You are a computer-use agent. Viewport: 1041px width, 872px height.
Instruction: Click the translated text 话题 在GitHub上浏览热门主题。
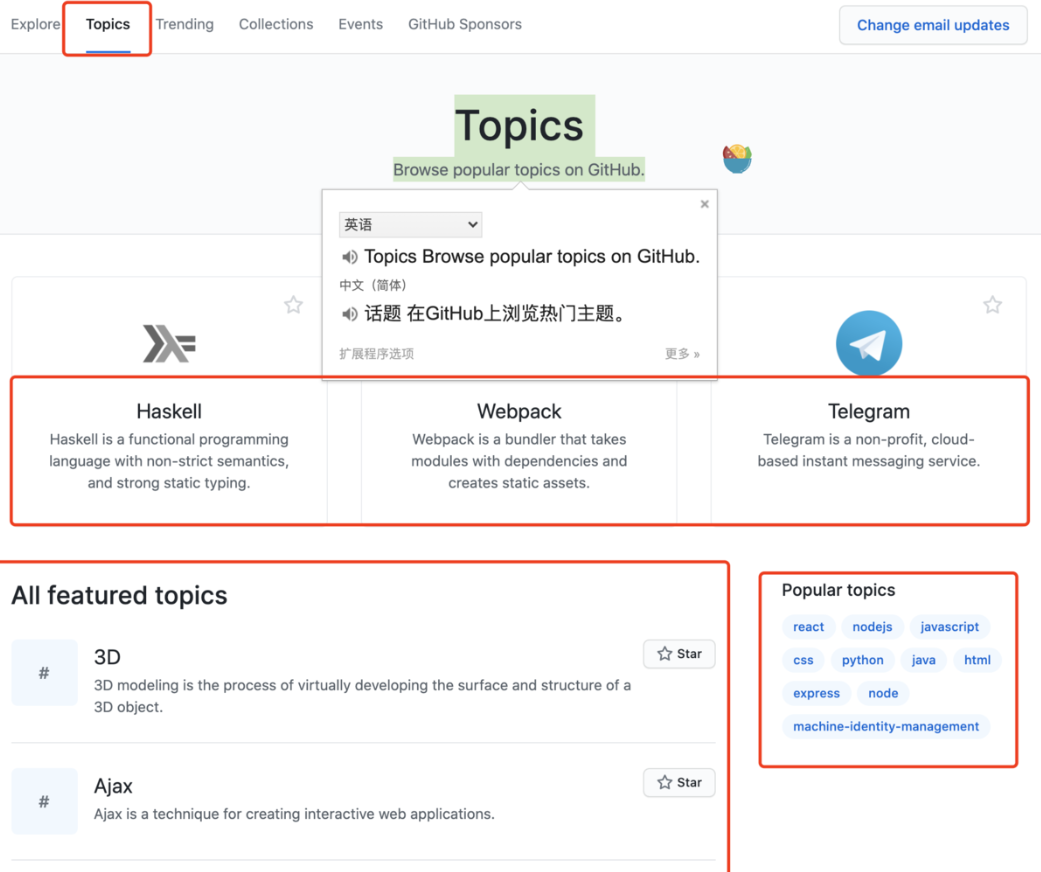point(495,313)
